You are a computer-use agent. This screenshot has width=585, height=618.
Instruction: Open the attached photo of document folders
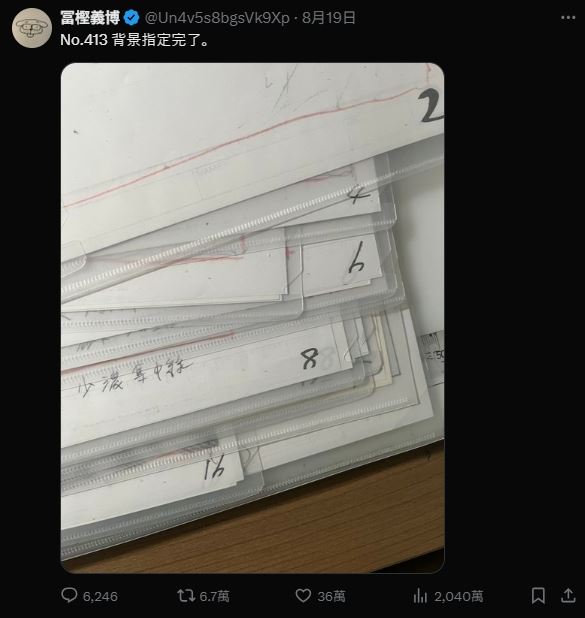coord(253,318)
